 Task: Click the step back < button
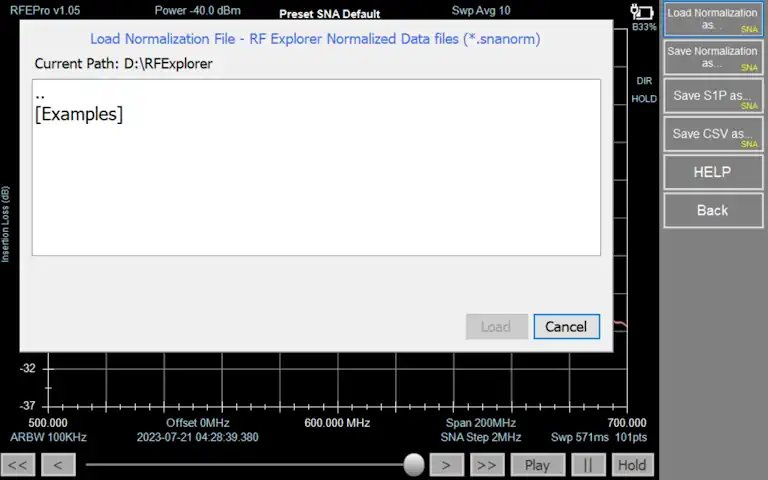pyautogui.click(x=59, y=465)
